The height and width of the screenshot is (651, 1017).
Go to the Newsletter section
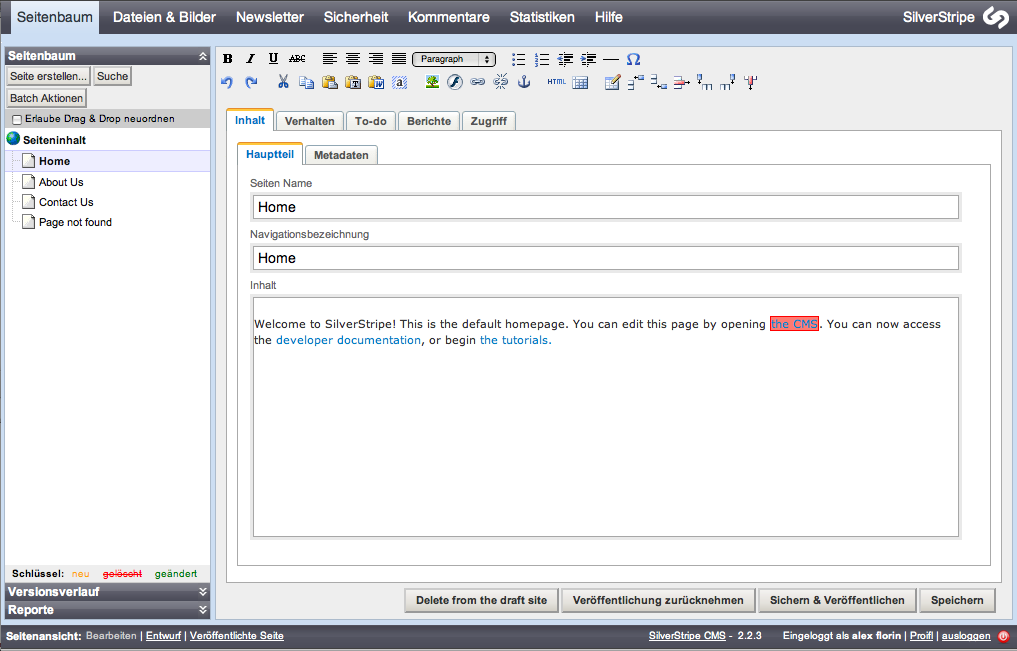tap(270, 17)
